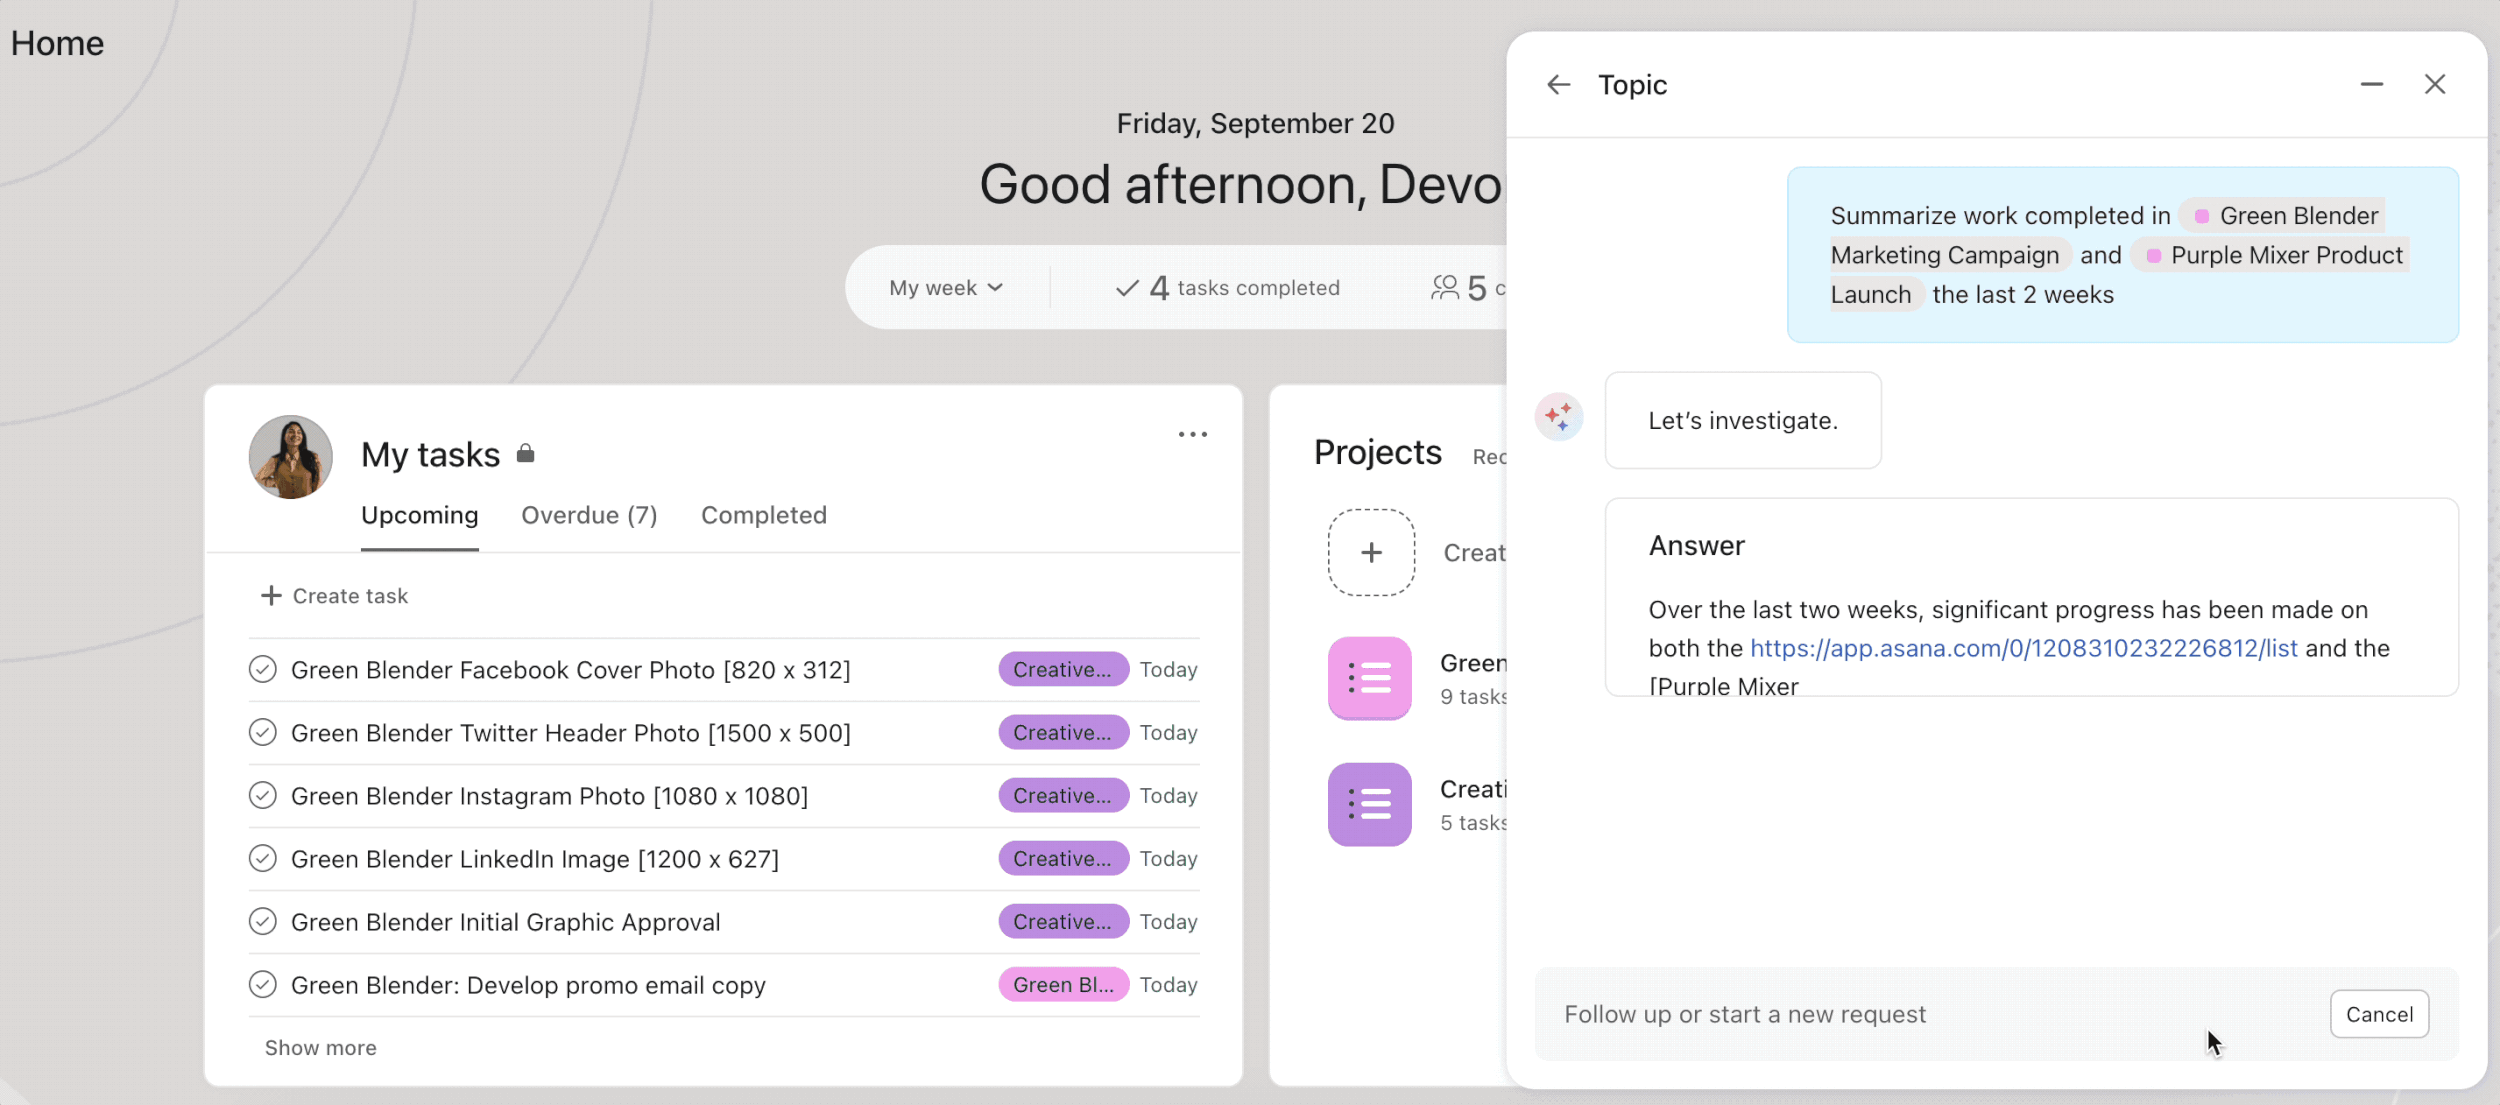
Task: Cancel the AI request
Action: click(x=2379, y=1014)
